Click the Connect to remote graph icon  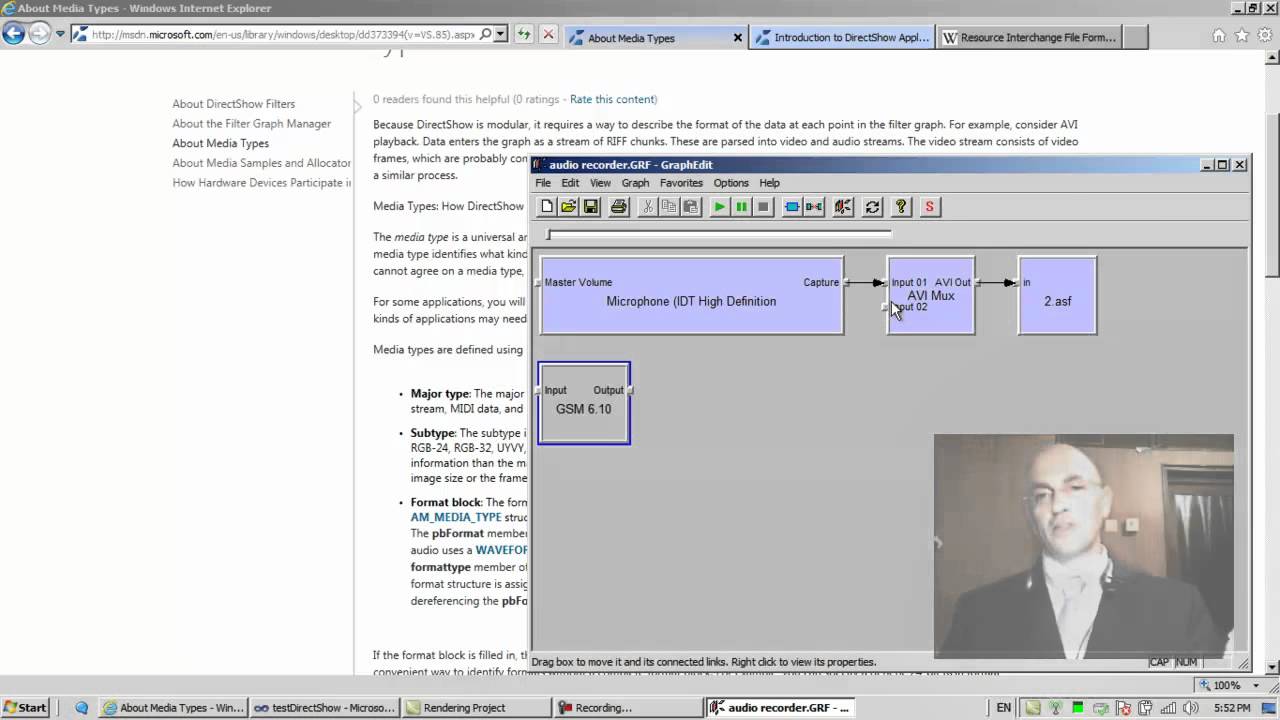coord(843,207)
